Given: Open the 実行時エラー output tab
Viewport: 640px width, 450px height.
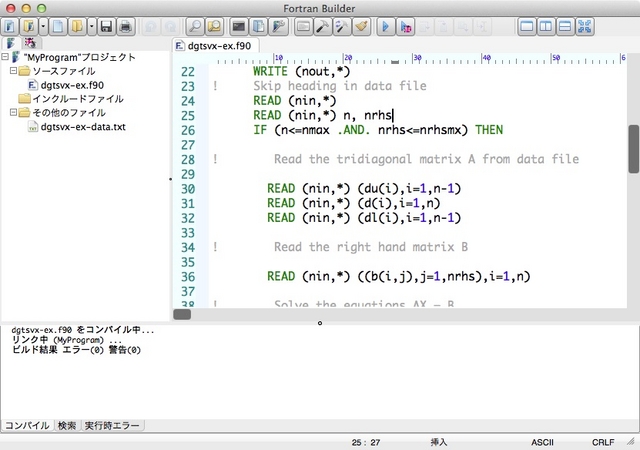Looking at the screenshot, I should [112, 425].
